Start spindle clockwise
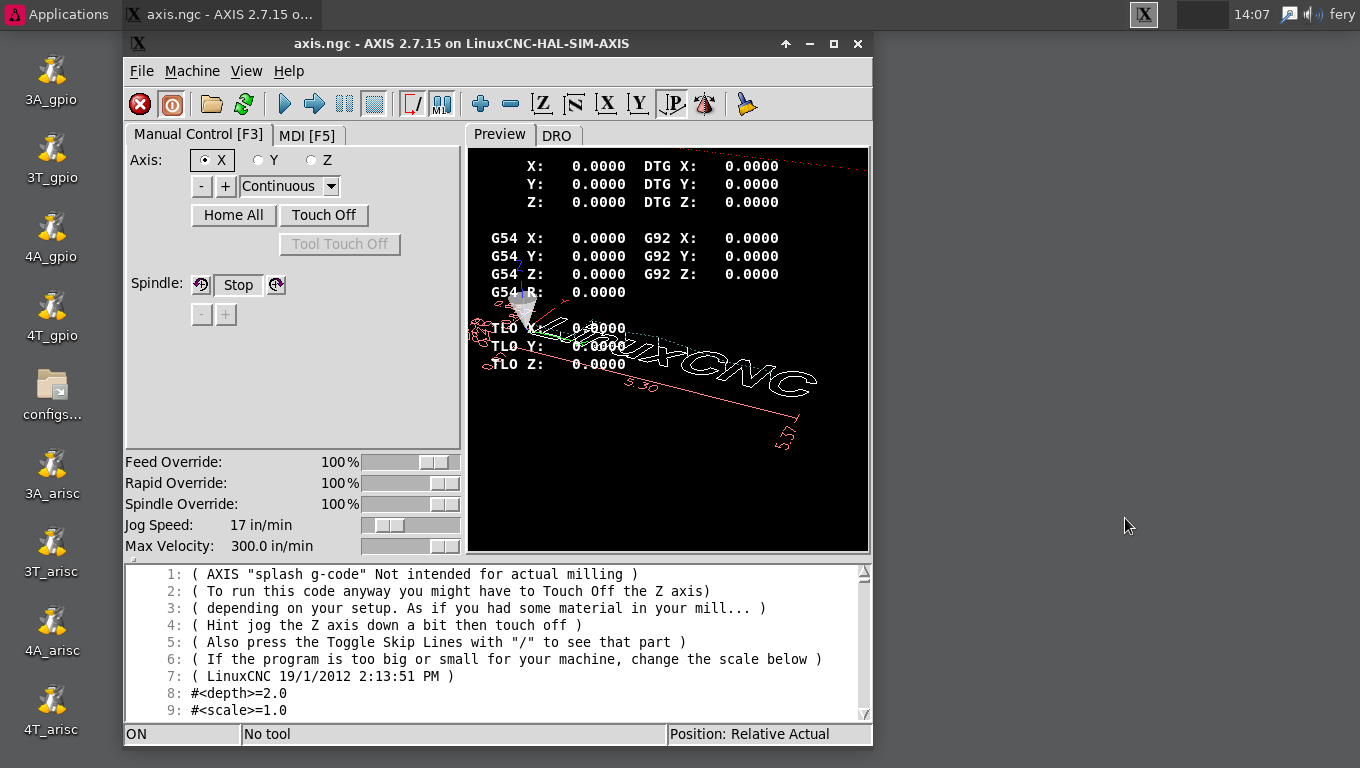Viewport: 1360px width, 768px height. (276, 285)
